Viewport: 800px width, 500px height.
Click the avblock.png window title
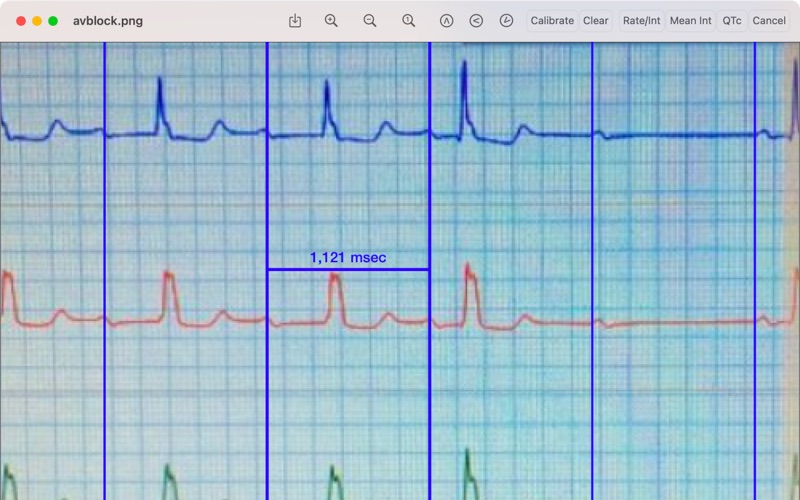click(108, 21)
